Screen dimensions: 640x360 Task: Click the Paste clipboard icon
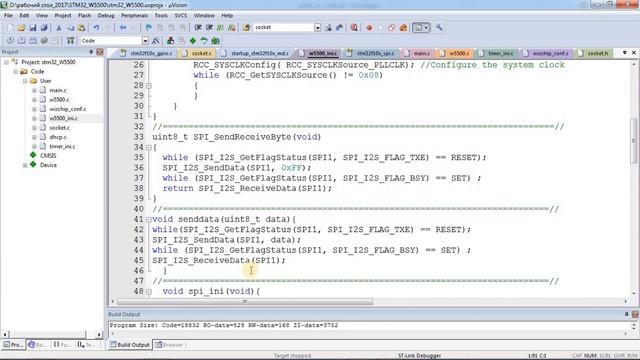click(82, 28)
